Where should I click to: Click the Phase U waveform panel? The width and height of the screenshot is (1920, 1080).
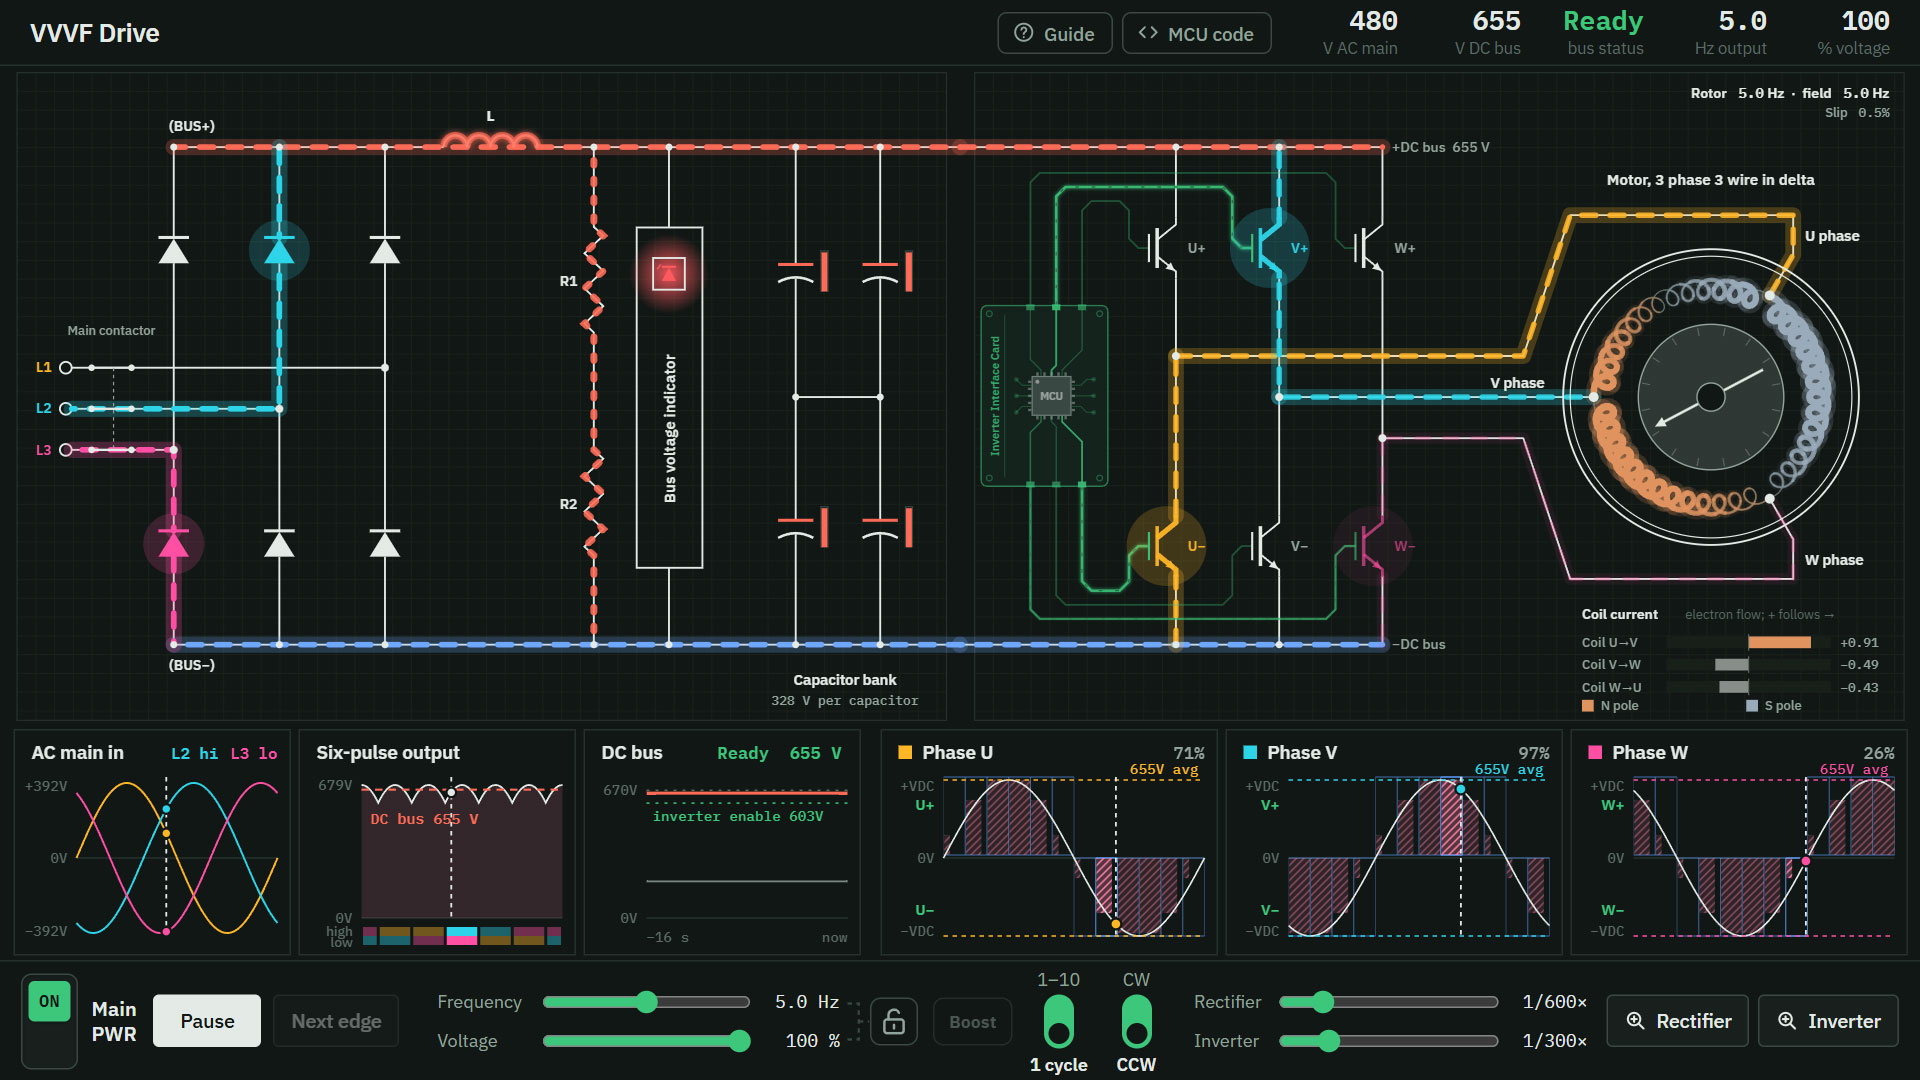pyautogui.click(x=1049, y=843)
